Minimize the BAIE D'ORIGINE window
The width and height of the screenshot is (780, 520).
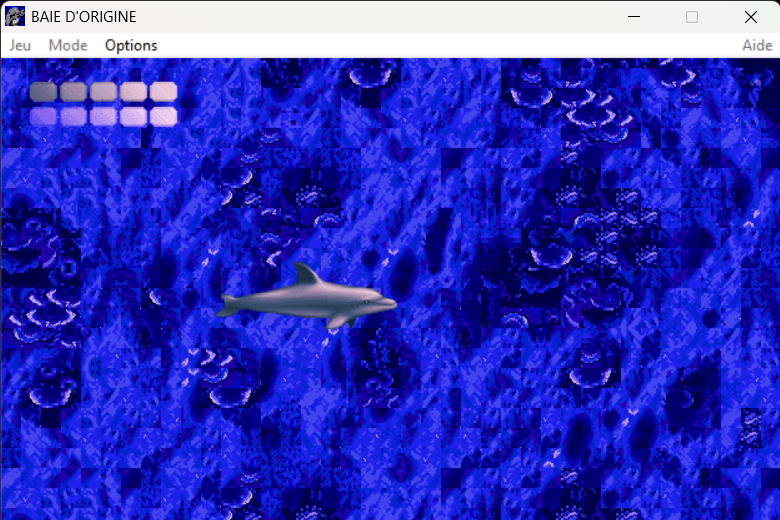coord(633,17)
